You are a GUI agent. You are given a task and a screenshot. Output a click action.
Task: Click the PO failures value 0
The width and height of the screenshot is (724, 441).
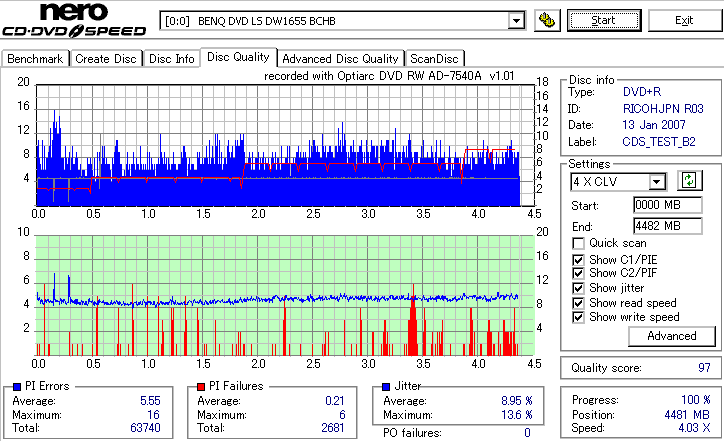tap(527, 433)
